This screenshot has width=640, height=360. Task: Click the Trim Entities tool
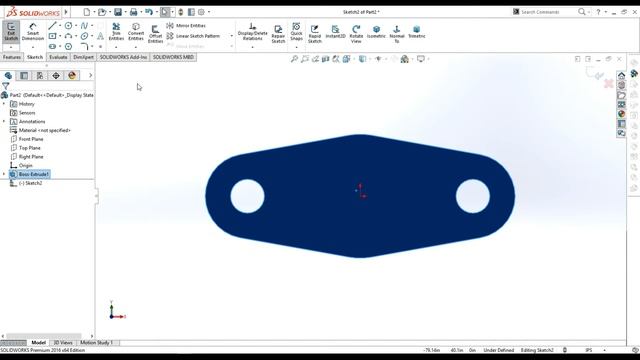(116, 32)
